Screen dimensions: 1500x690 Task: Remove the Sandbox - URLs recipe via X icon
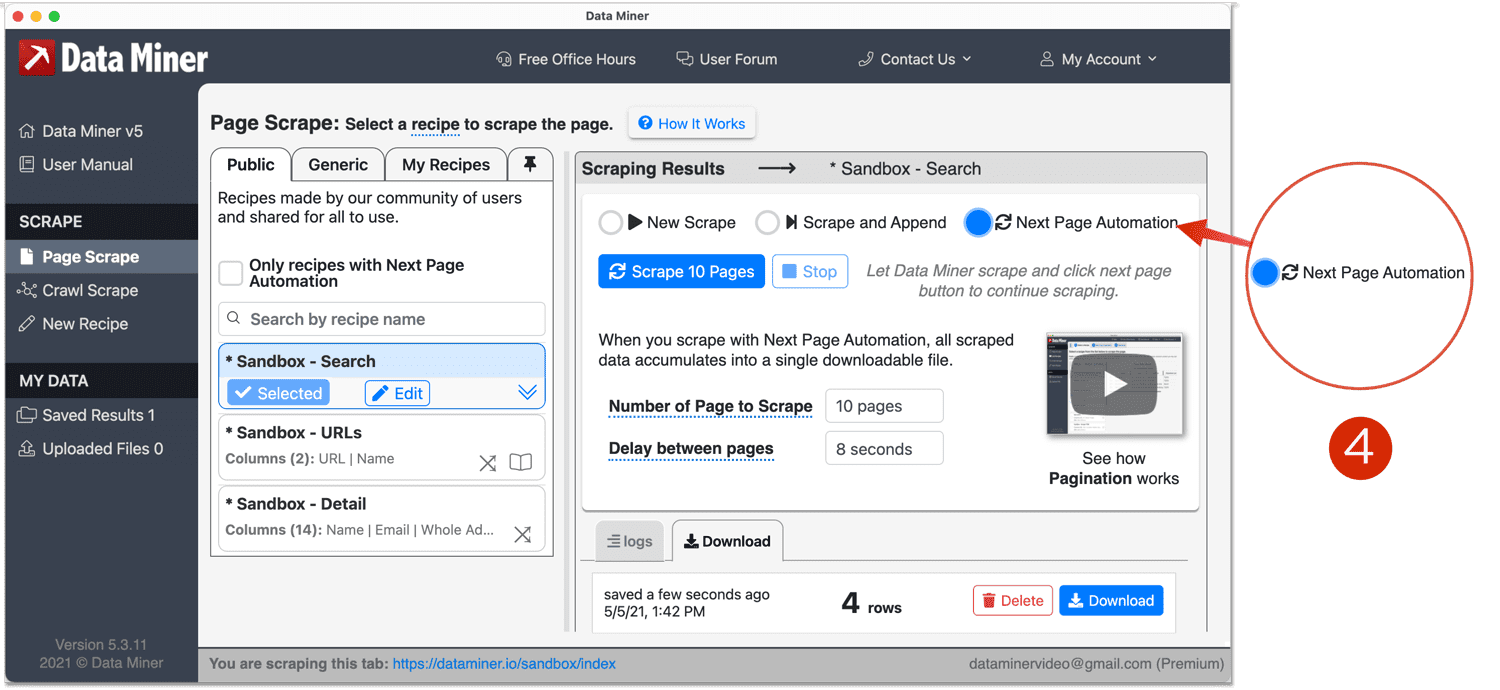(487, 463)
